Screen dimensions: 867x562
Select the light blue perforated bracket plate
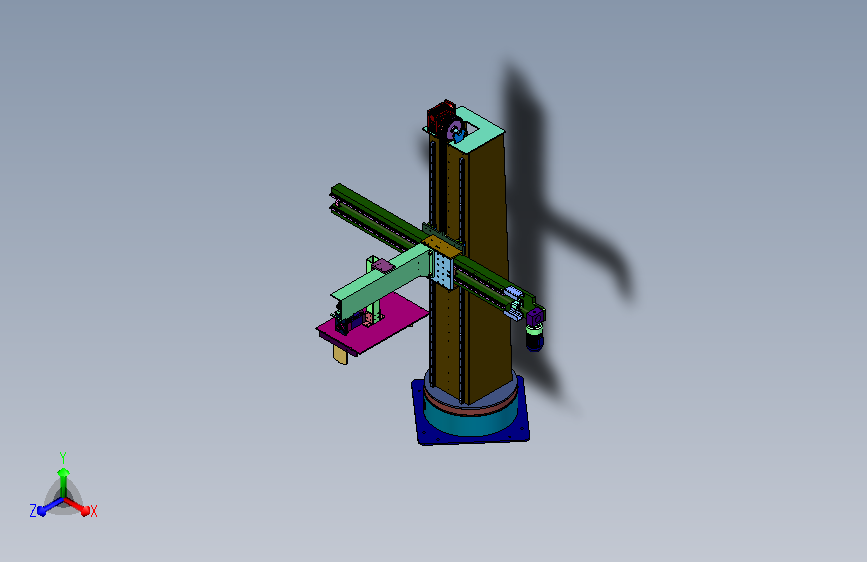coord(443,272)
